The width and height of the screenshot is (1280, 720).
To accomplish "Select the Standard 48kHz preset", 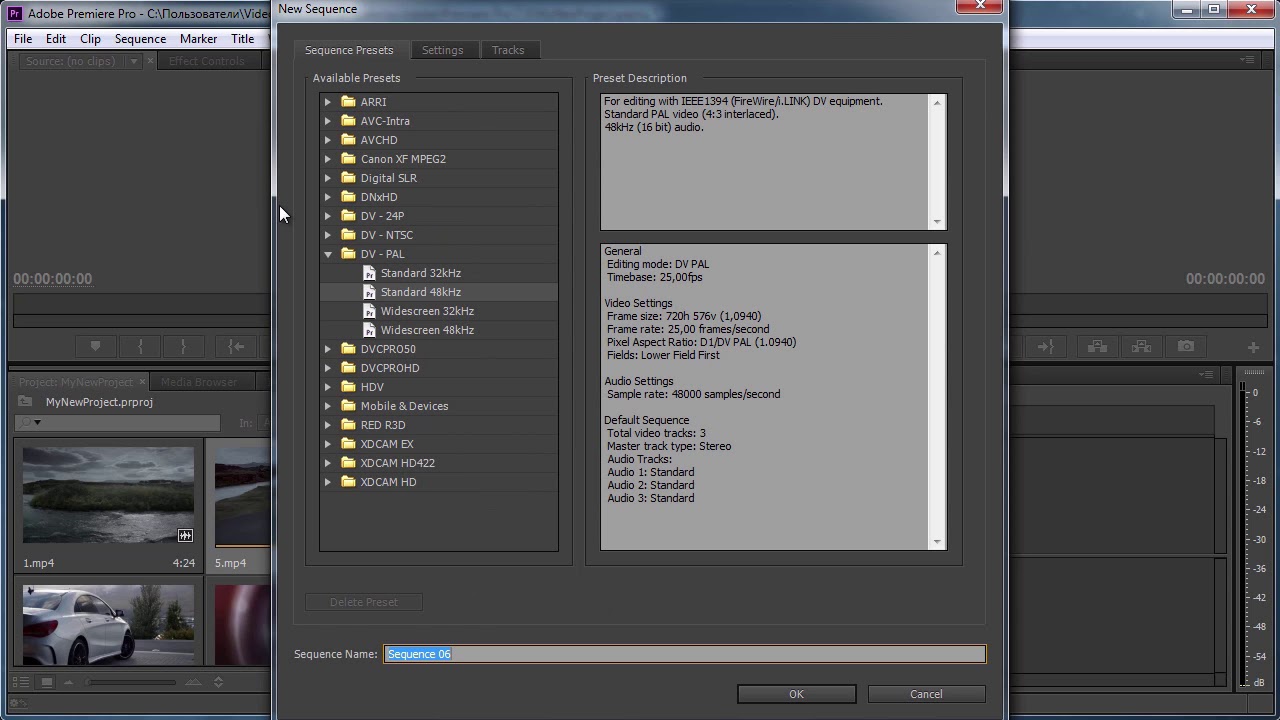I will [420, 292].
